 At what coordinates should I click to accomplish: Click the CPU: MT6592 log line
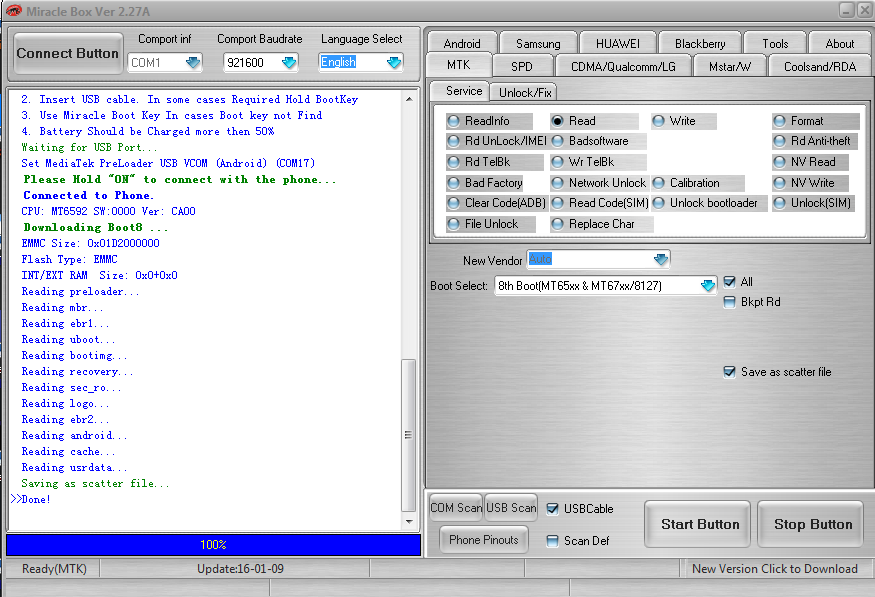108,211
